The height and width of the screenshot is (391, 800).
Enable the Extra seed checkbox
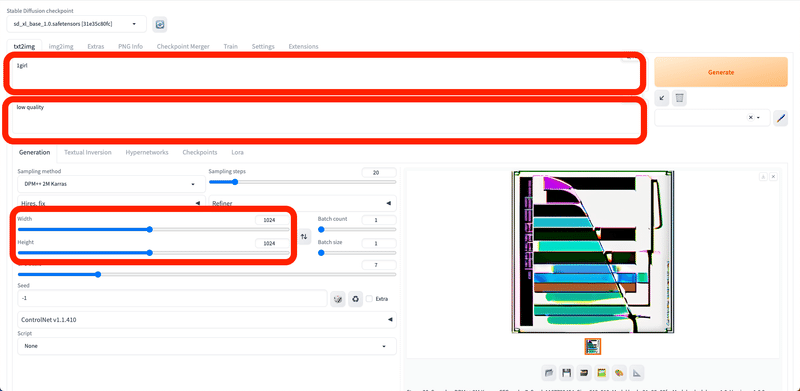369,299
